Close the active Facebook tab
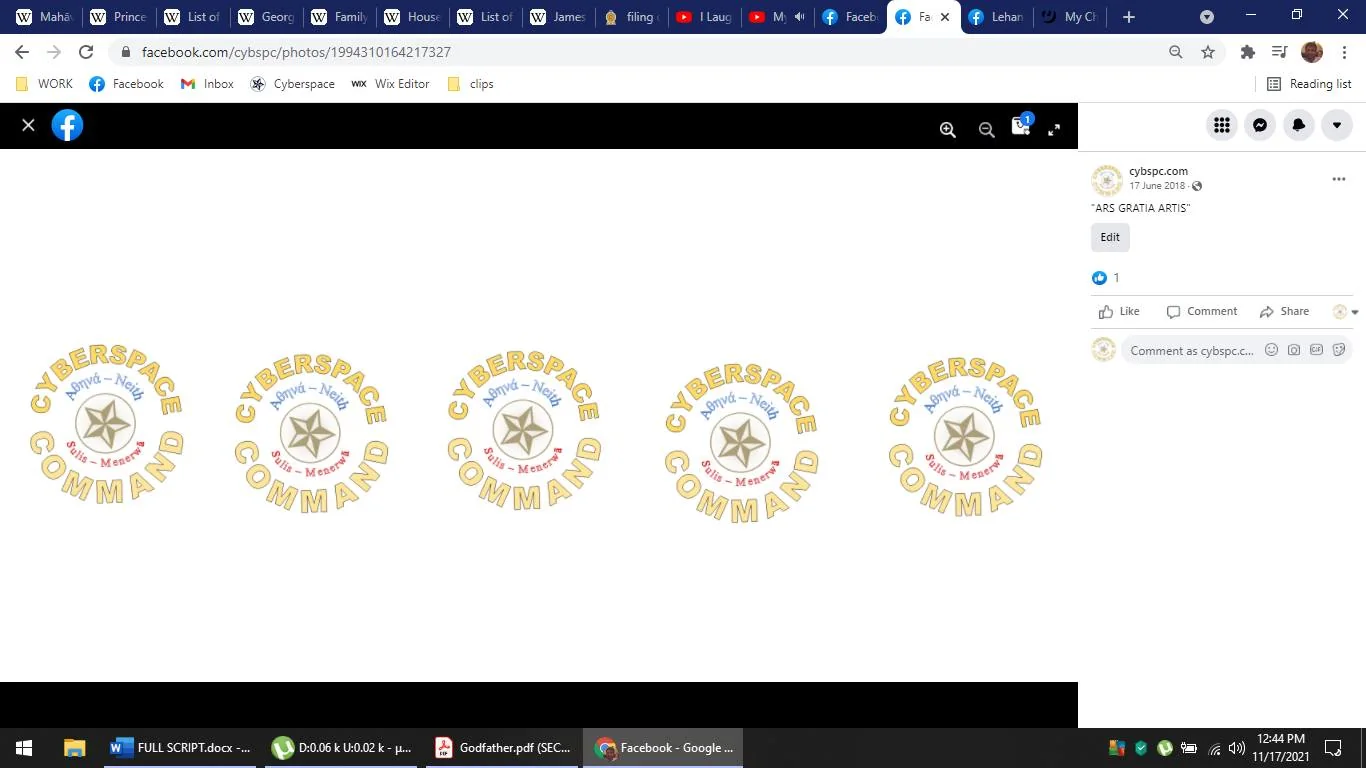This screenshot has height=768, width=1366. point(945,17)
